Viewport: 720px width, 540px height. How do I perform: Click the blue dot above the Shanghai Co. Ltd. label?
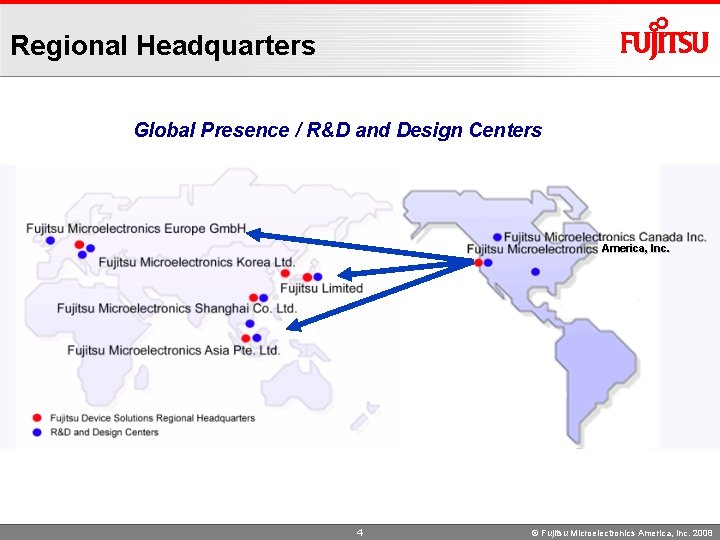pos(264,298)
